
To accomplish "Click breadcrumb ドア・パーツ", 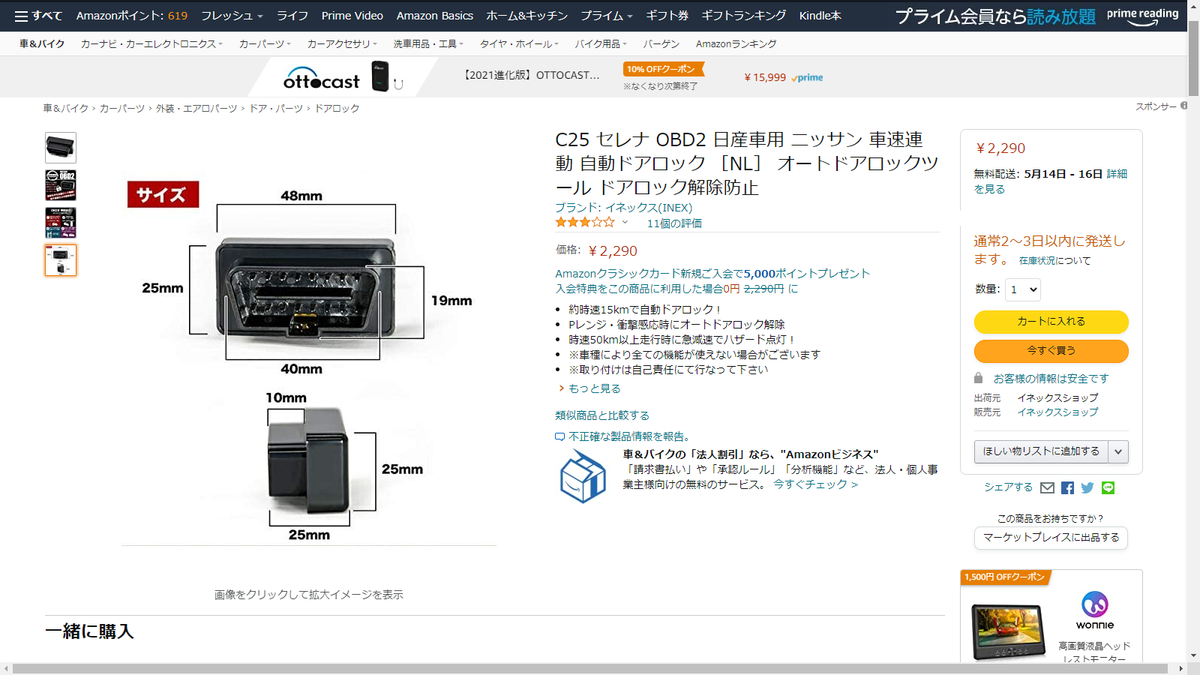I will pos(276,108).
